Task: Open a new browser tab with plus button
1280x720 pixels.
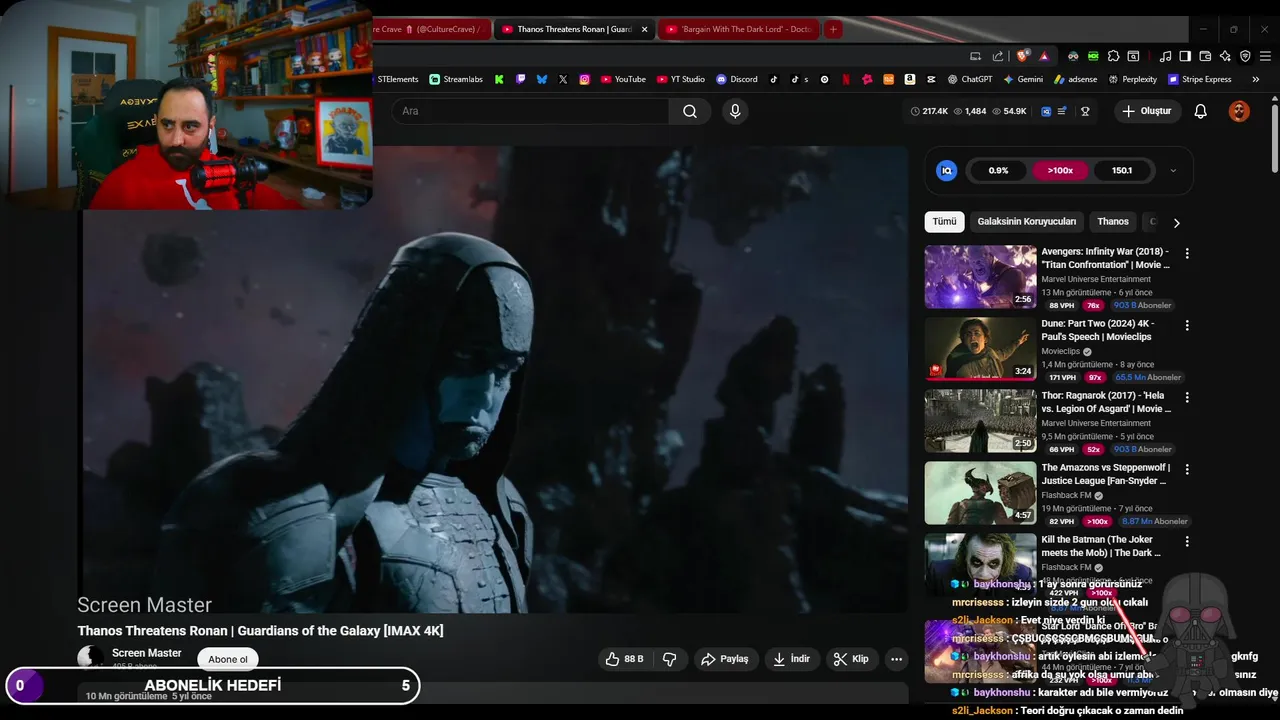Action: tap(833, 29)
